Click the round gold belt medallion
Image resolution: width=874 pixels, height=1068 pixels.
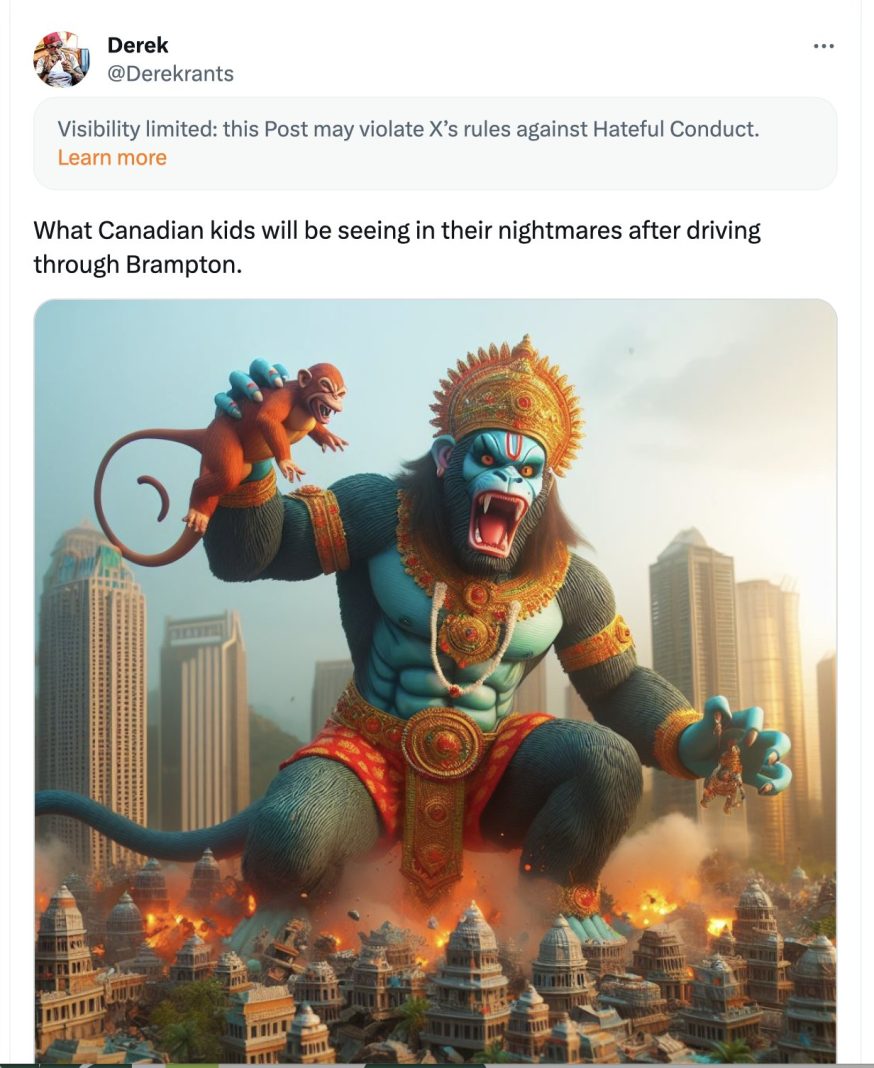click(441, 742)
